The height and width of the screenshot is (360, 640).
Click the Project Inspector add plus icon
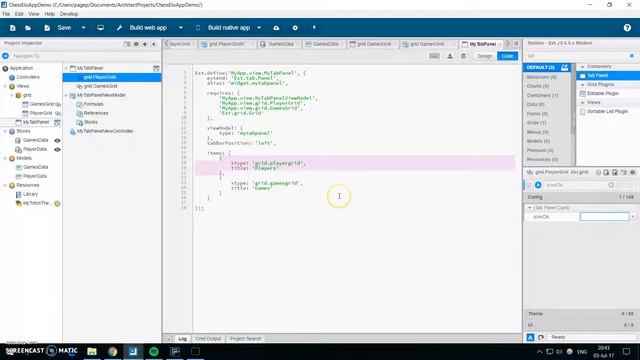click(145, 44)
